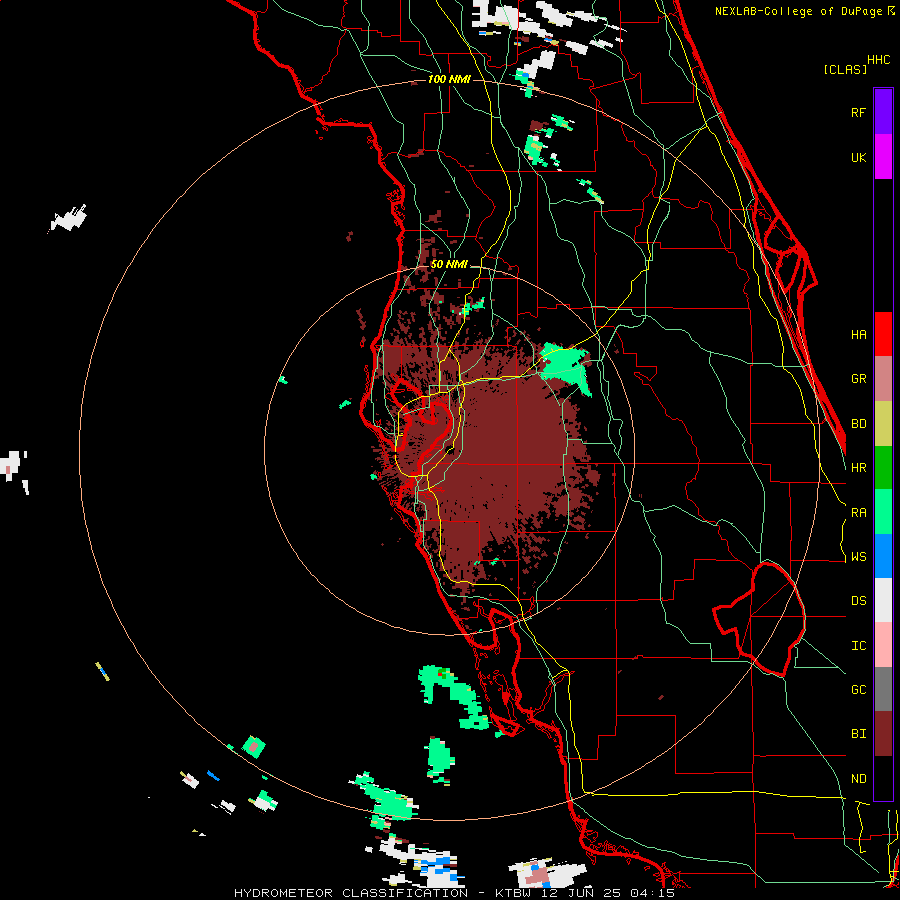Click the "GR" legend label

click(858, 379)
